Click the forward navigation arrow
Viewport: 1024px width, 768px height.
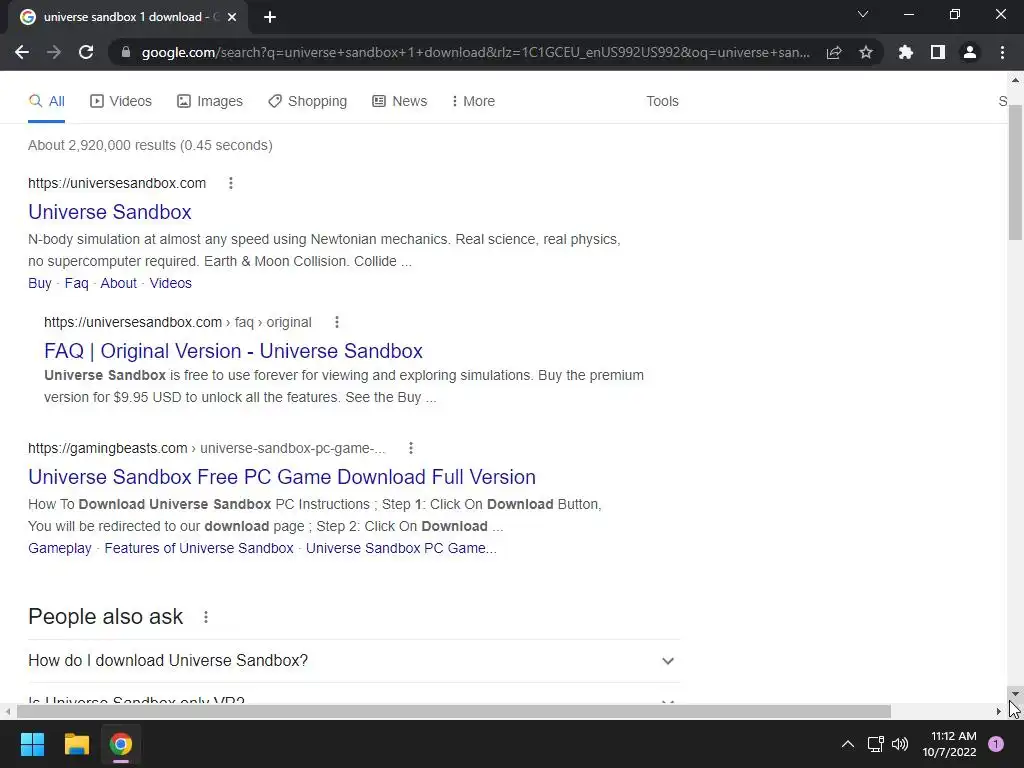tap(54, 52)
